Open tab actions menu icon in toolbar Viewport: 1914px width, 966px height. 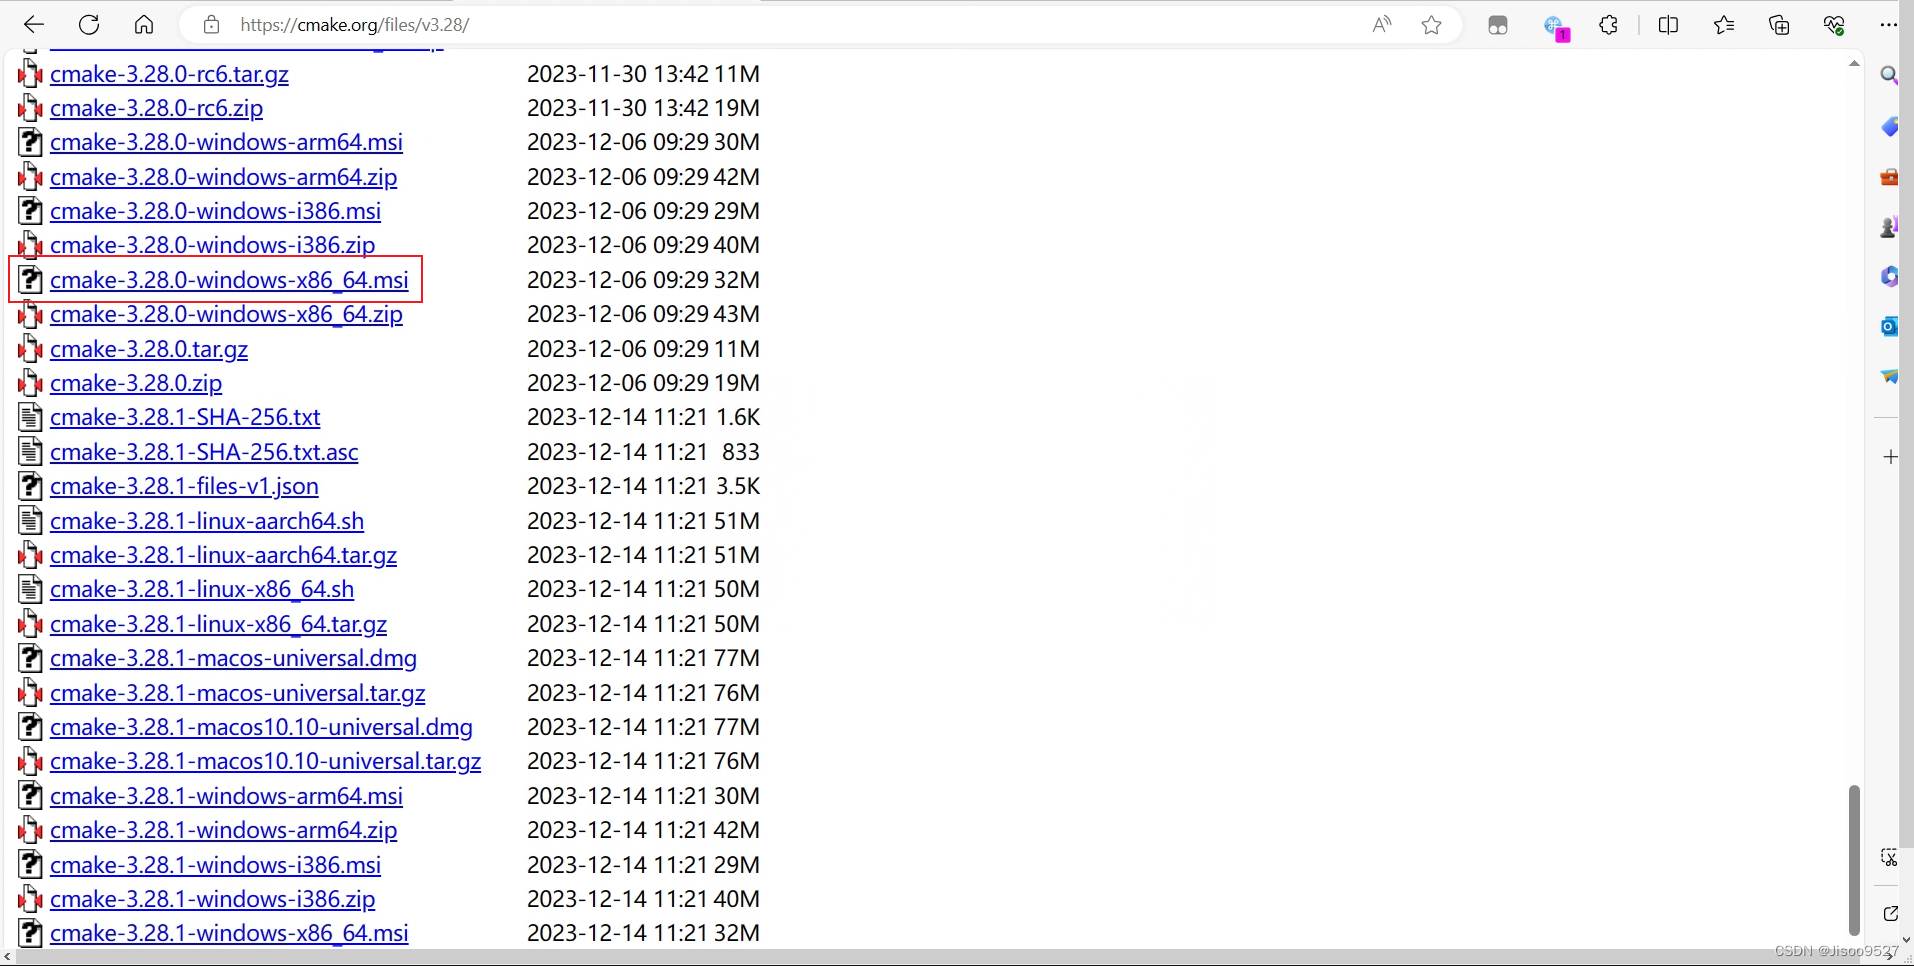pyautogui.click(x=1498, y=26)
